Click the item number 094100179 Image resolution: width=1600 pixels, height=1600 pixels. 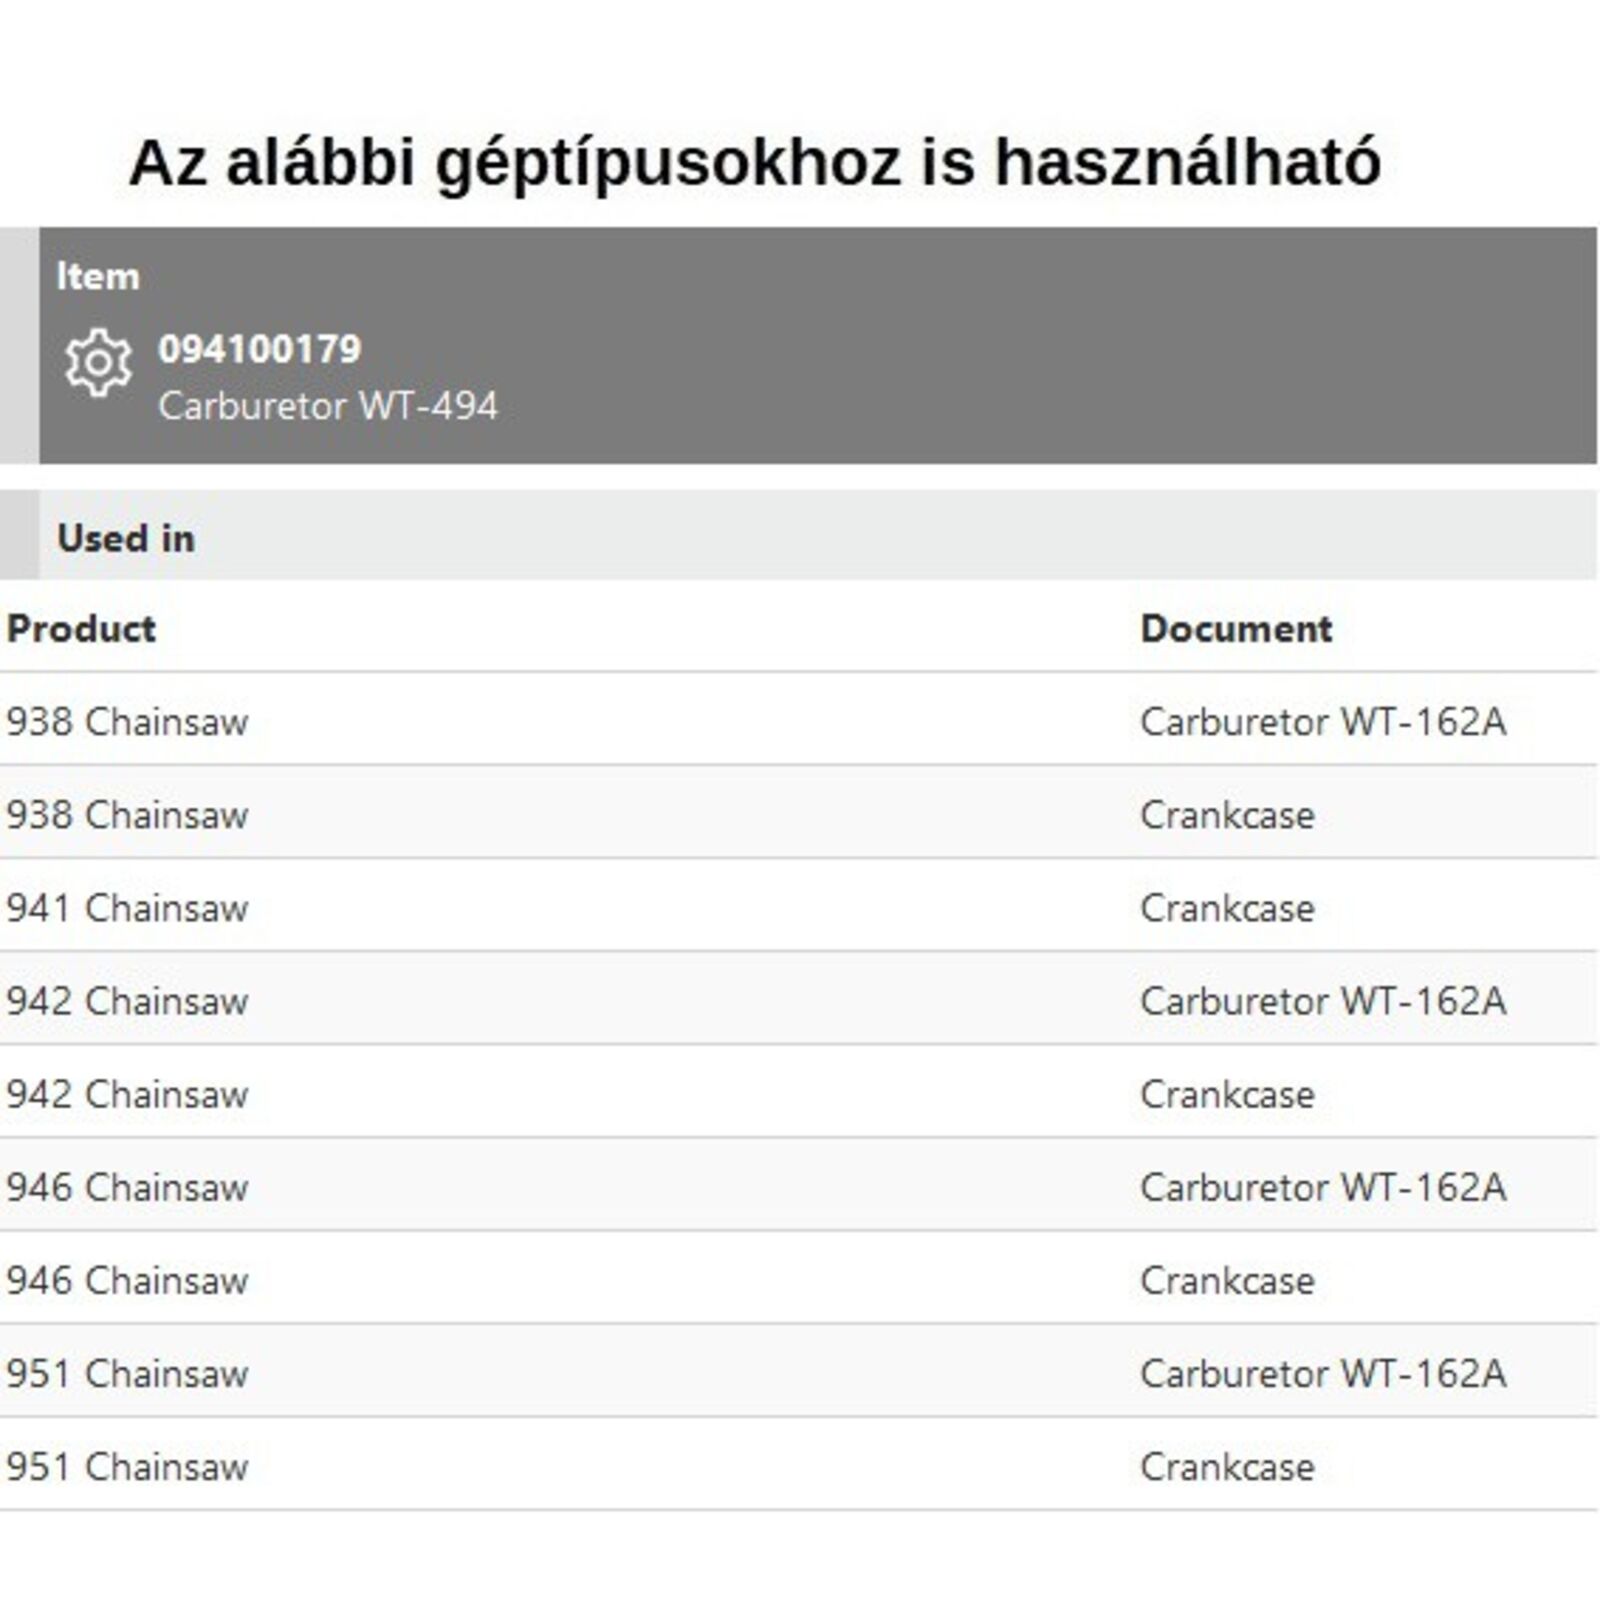(259, 349)
